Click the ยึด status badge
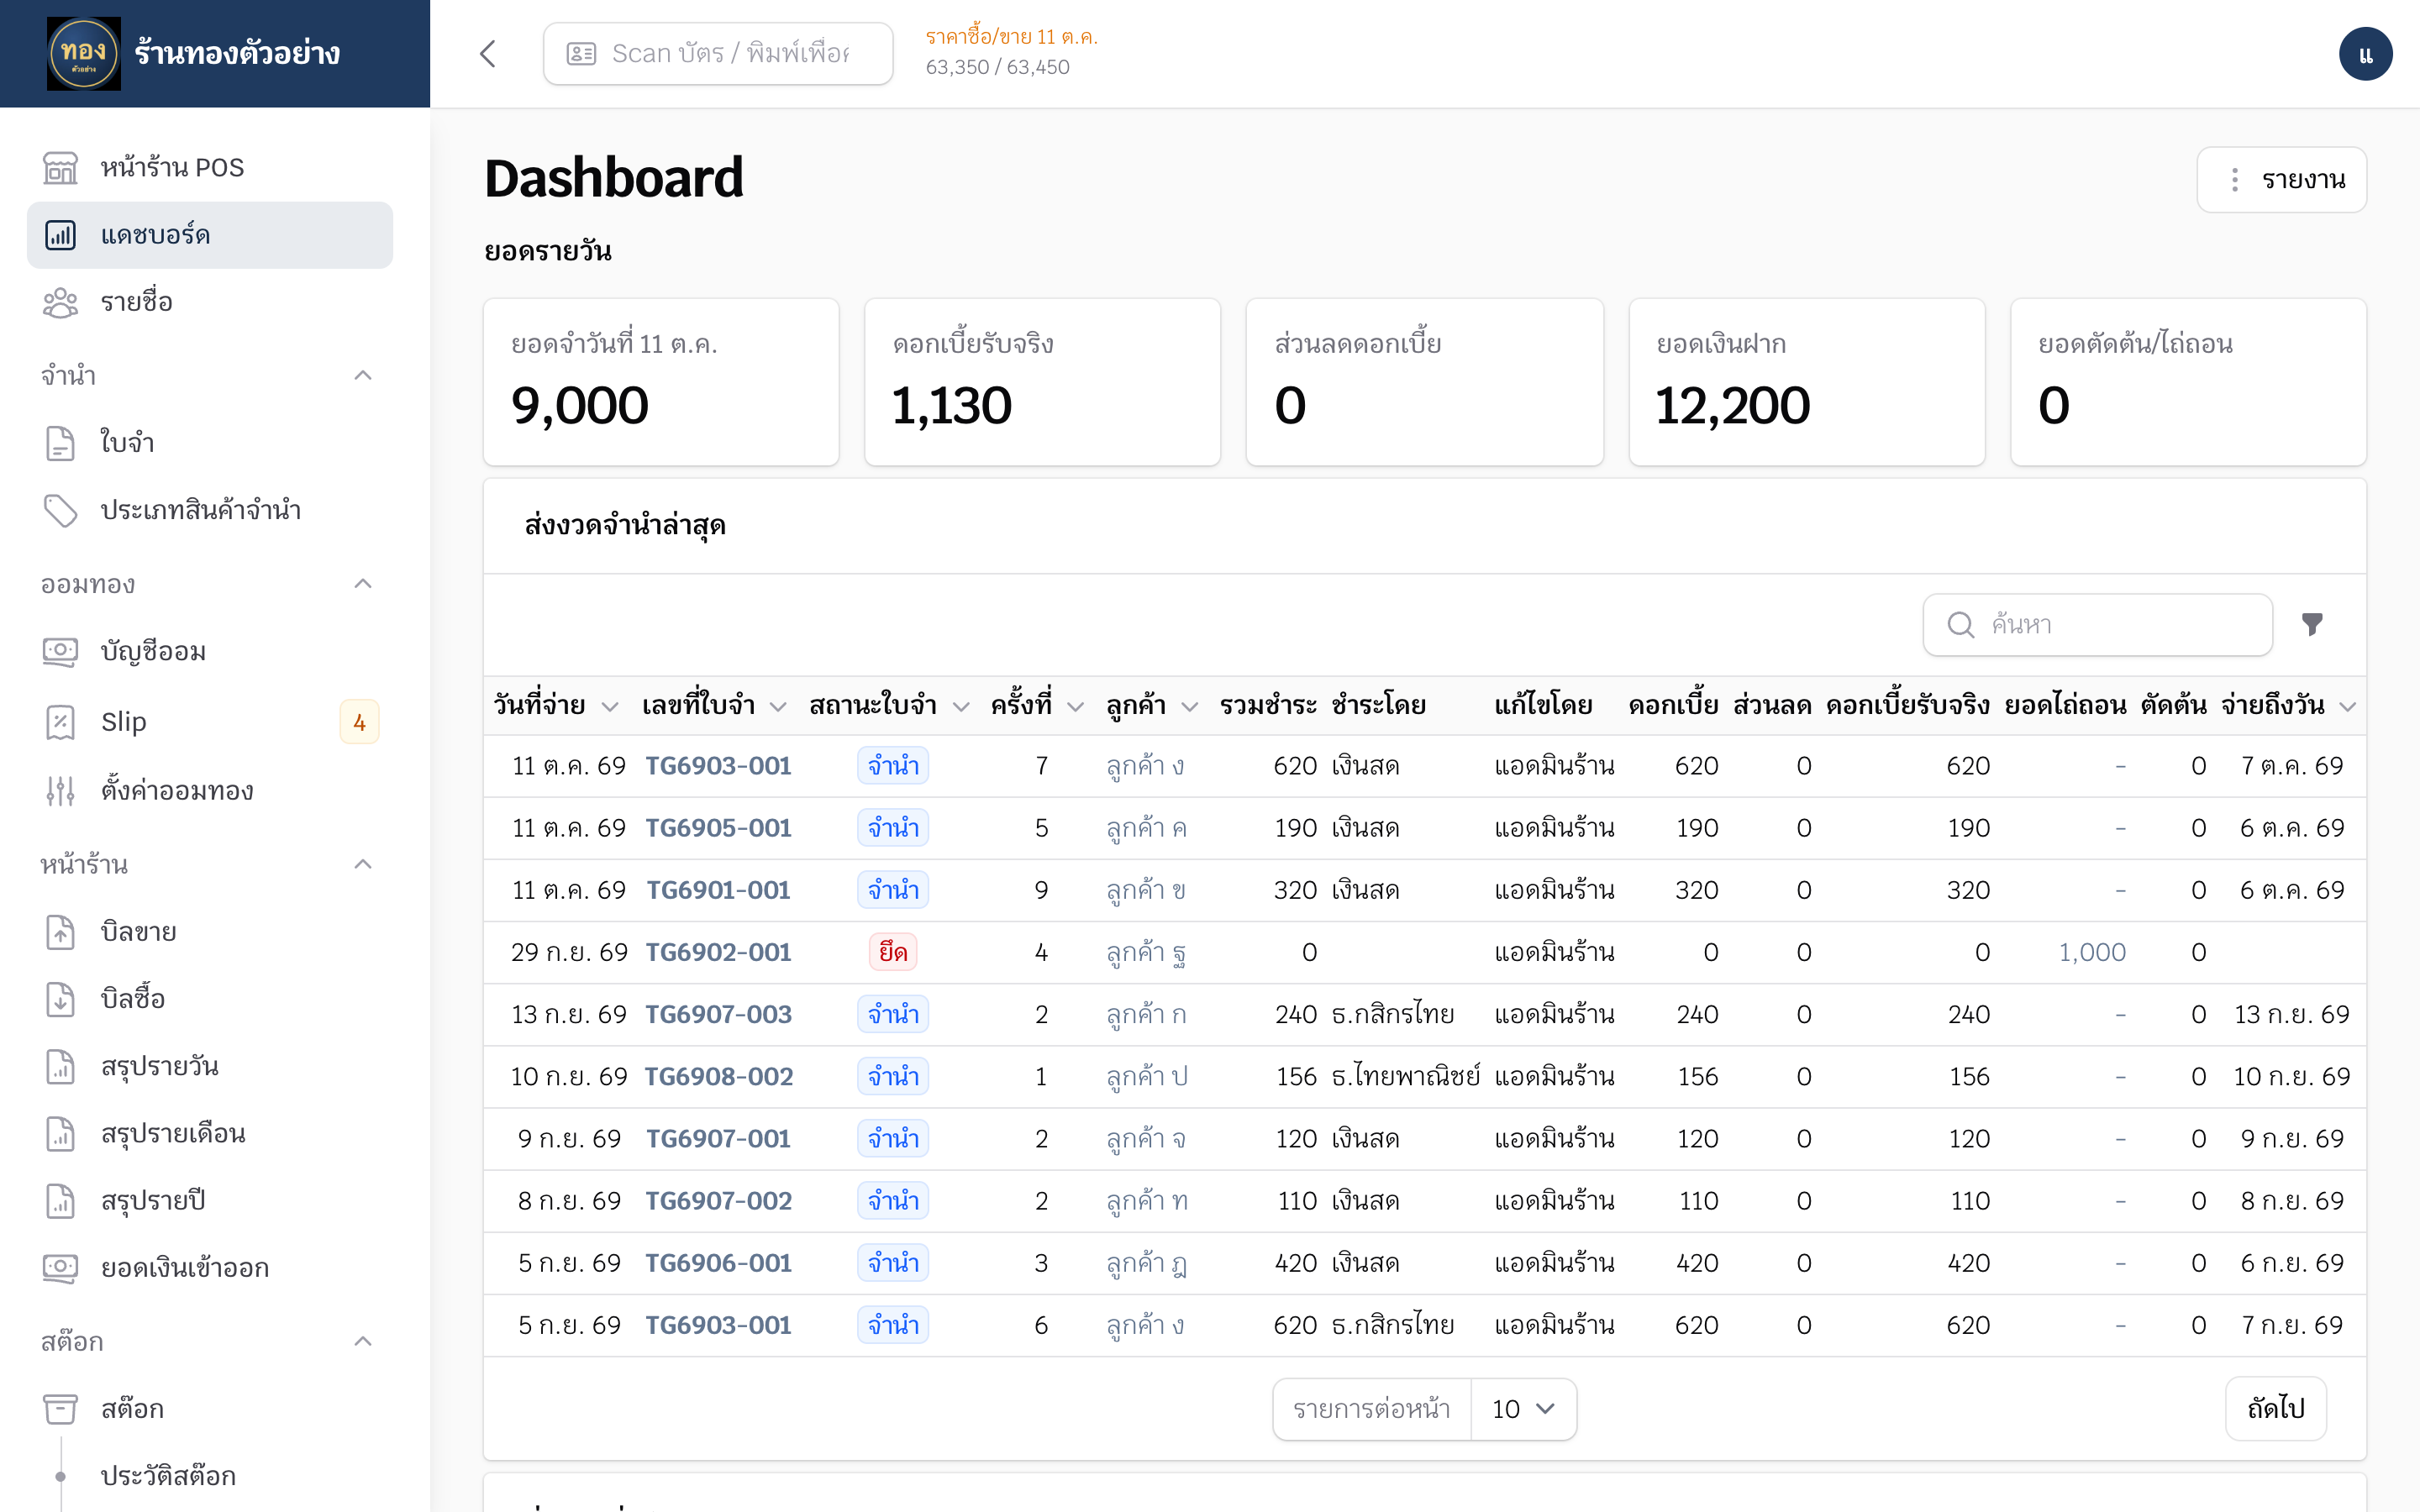2420x1512 pixels. [x=892, y=952]
